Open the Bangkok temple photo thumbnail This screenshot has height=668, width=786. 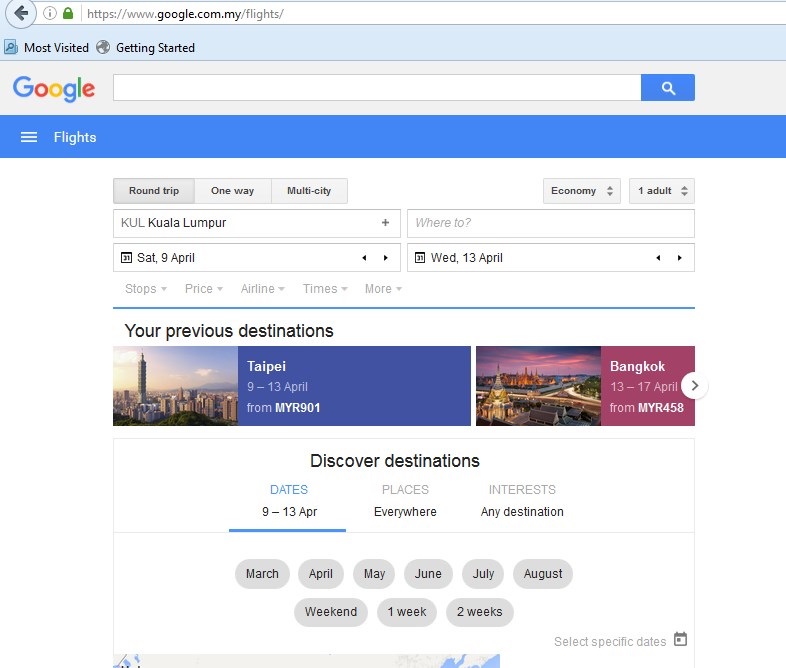pos(538,386)
